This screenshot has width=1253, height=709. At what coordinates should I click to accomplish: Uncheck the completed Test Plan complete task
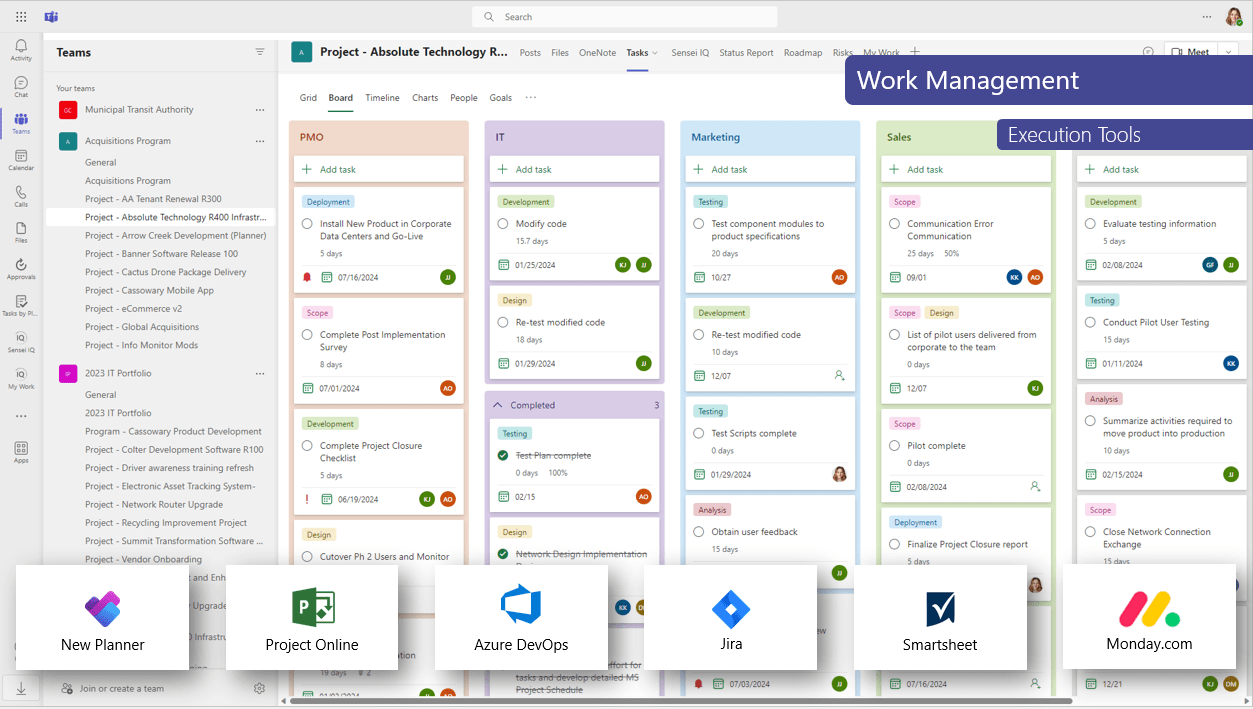pyautogui.click(x=503, y=455)
